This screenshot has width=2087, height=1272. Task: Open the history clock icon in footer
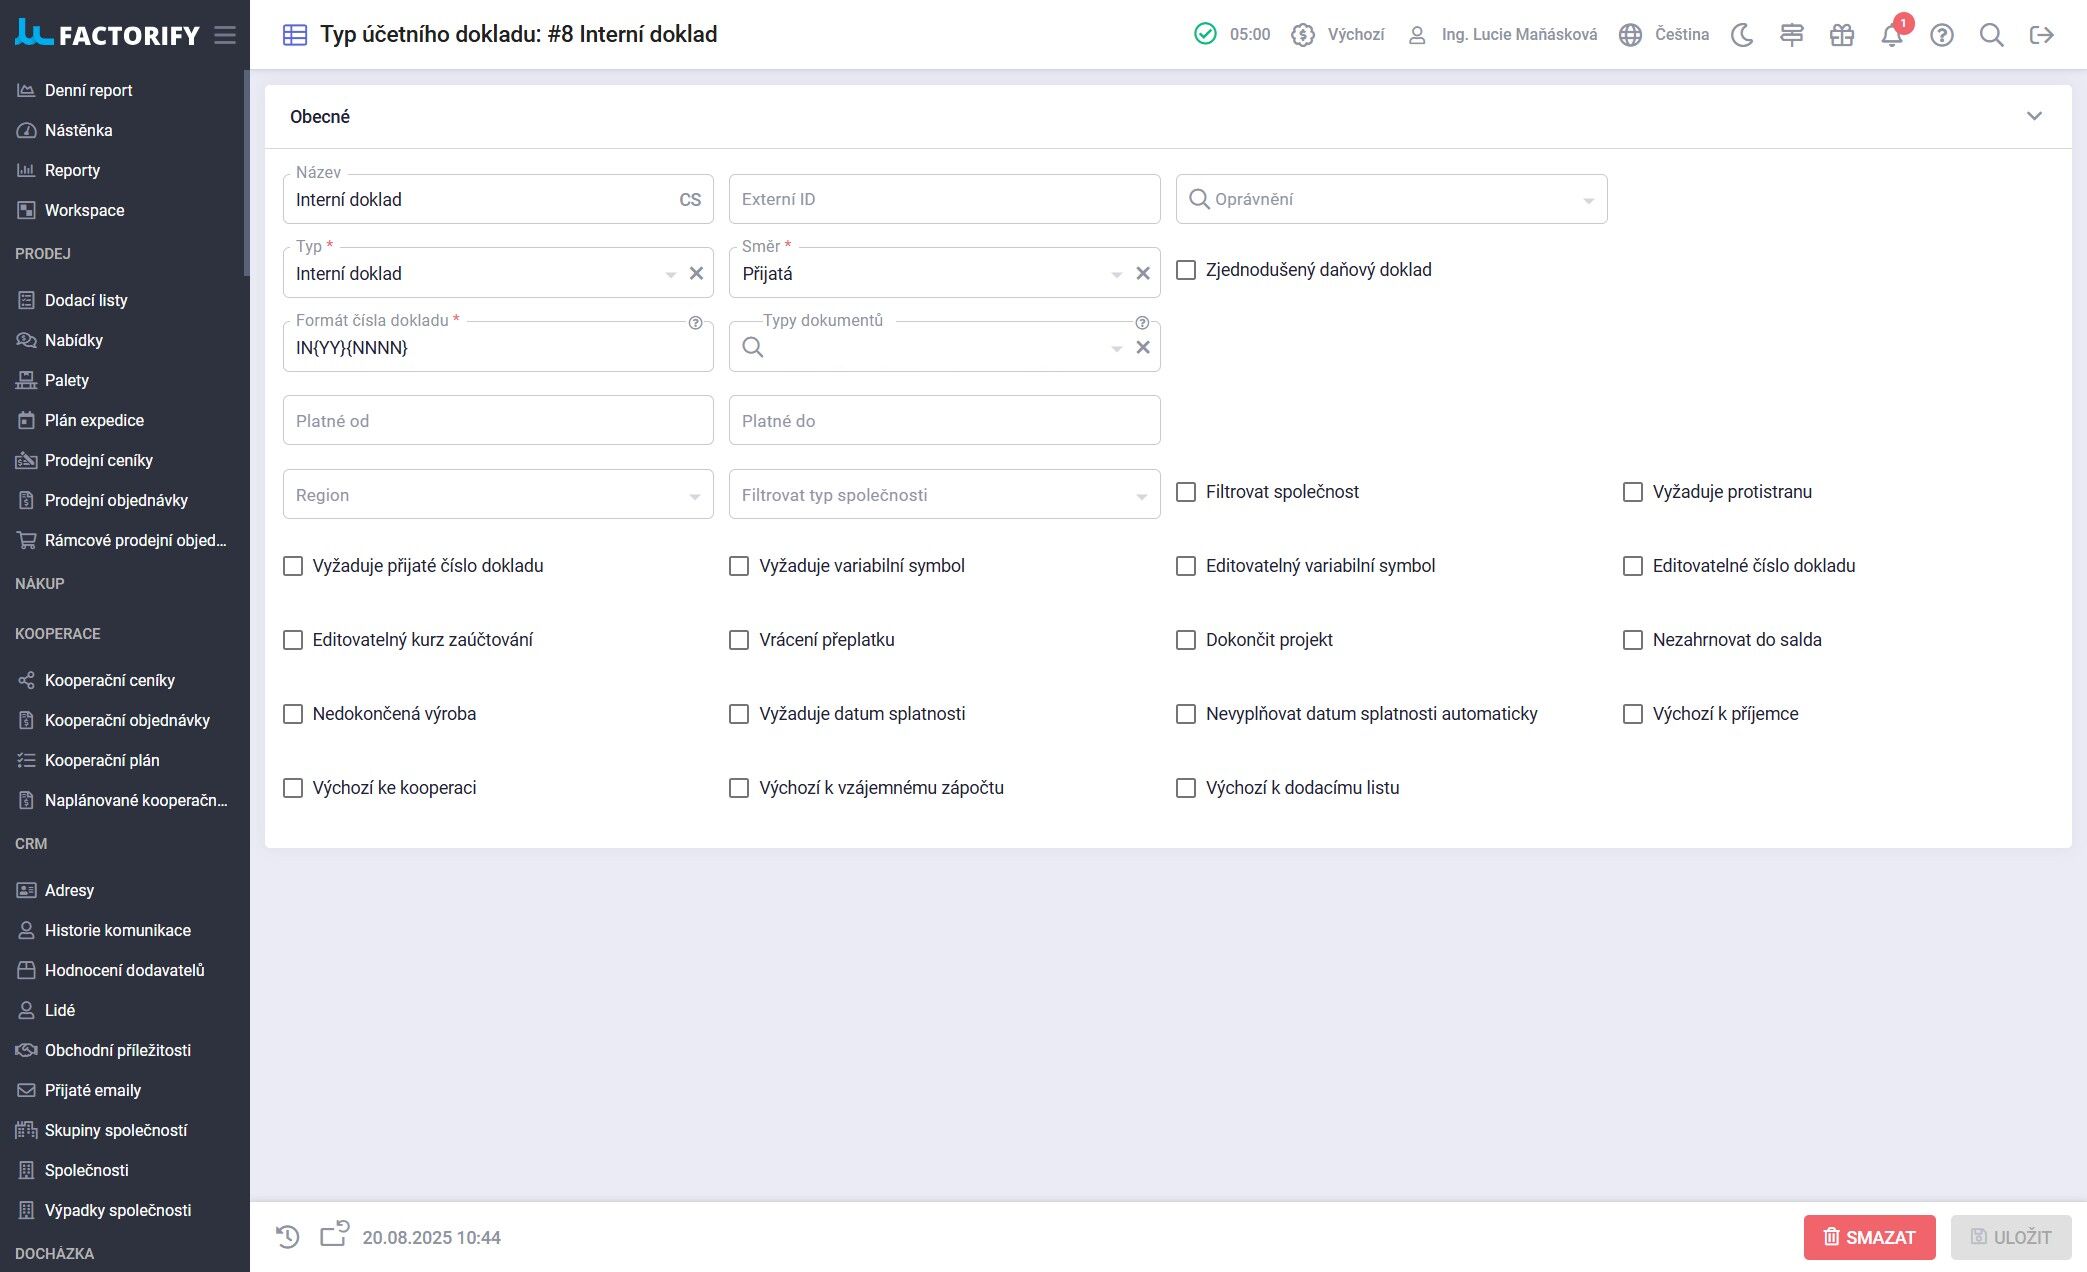[287, 1237]
